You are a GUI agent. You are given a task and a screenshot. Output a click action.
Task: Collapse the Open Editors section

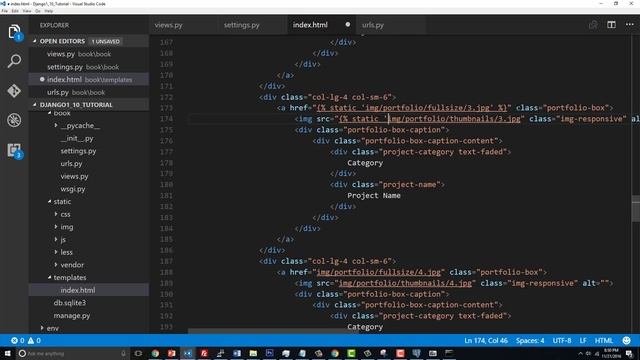(x=35, y=41)
